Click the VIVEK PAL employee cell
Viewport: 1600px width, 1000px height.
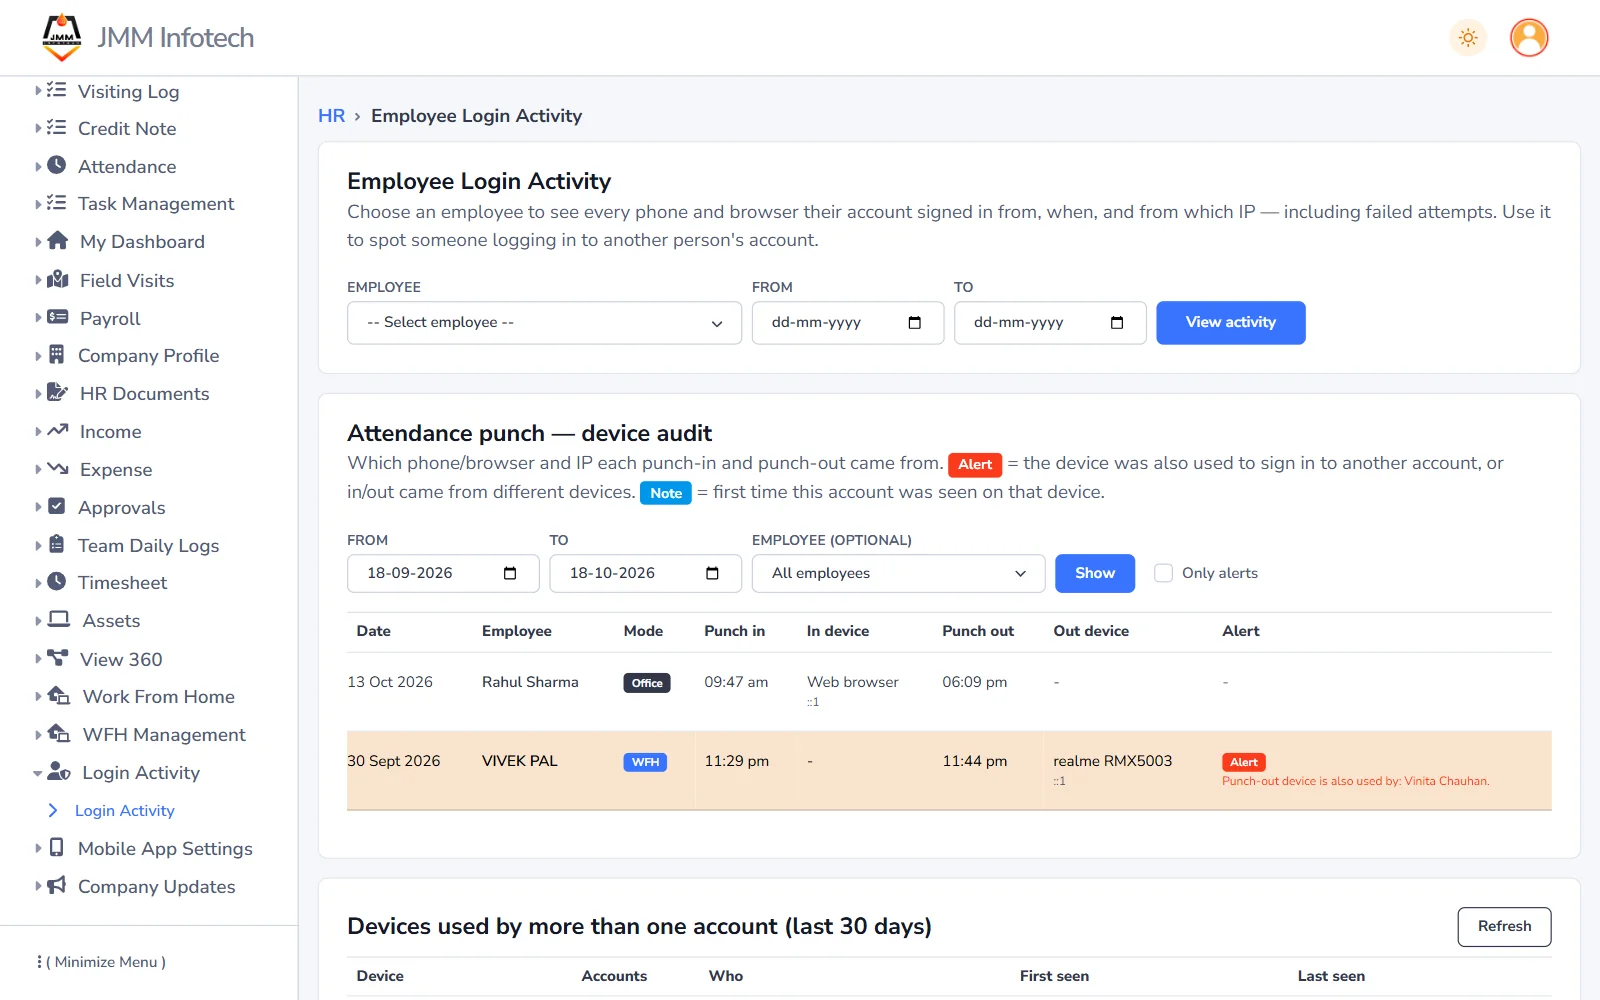click(x=519, y=761)
